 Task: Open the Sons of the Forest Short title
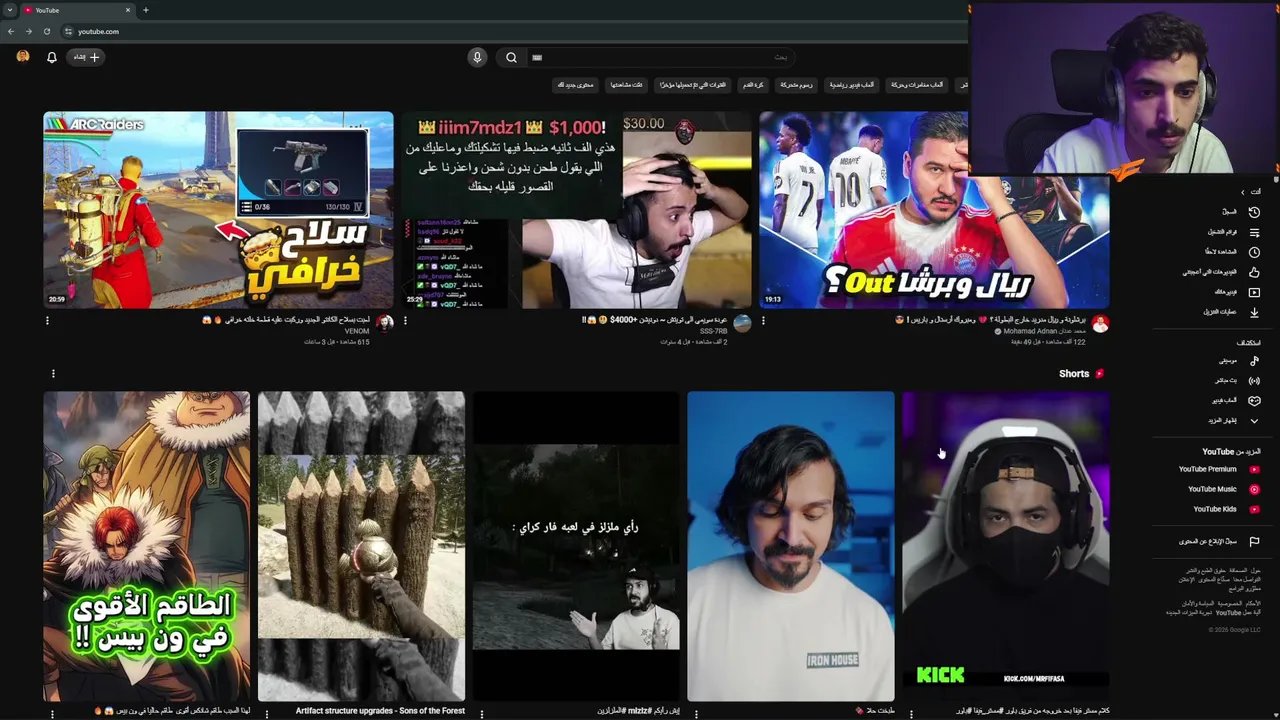click(380, 711)
